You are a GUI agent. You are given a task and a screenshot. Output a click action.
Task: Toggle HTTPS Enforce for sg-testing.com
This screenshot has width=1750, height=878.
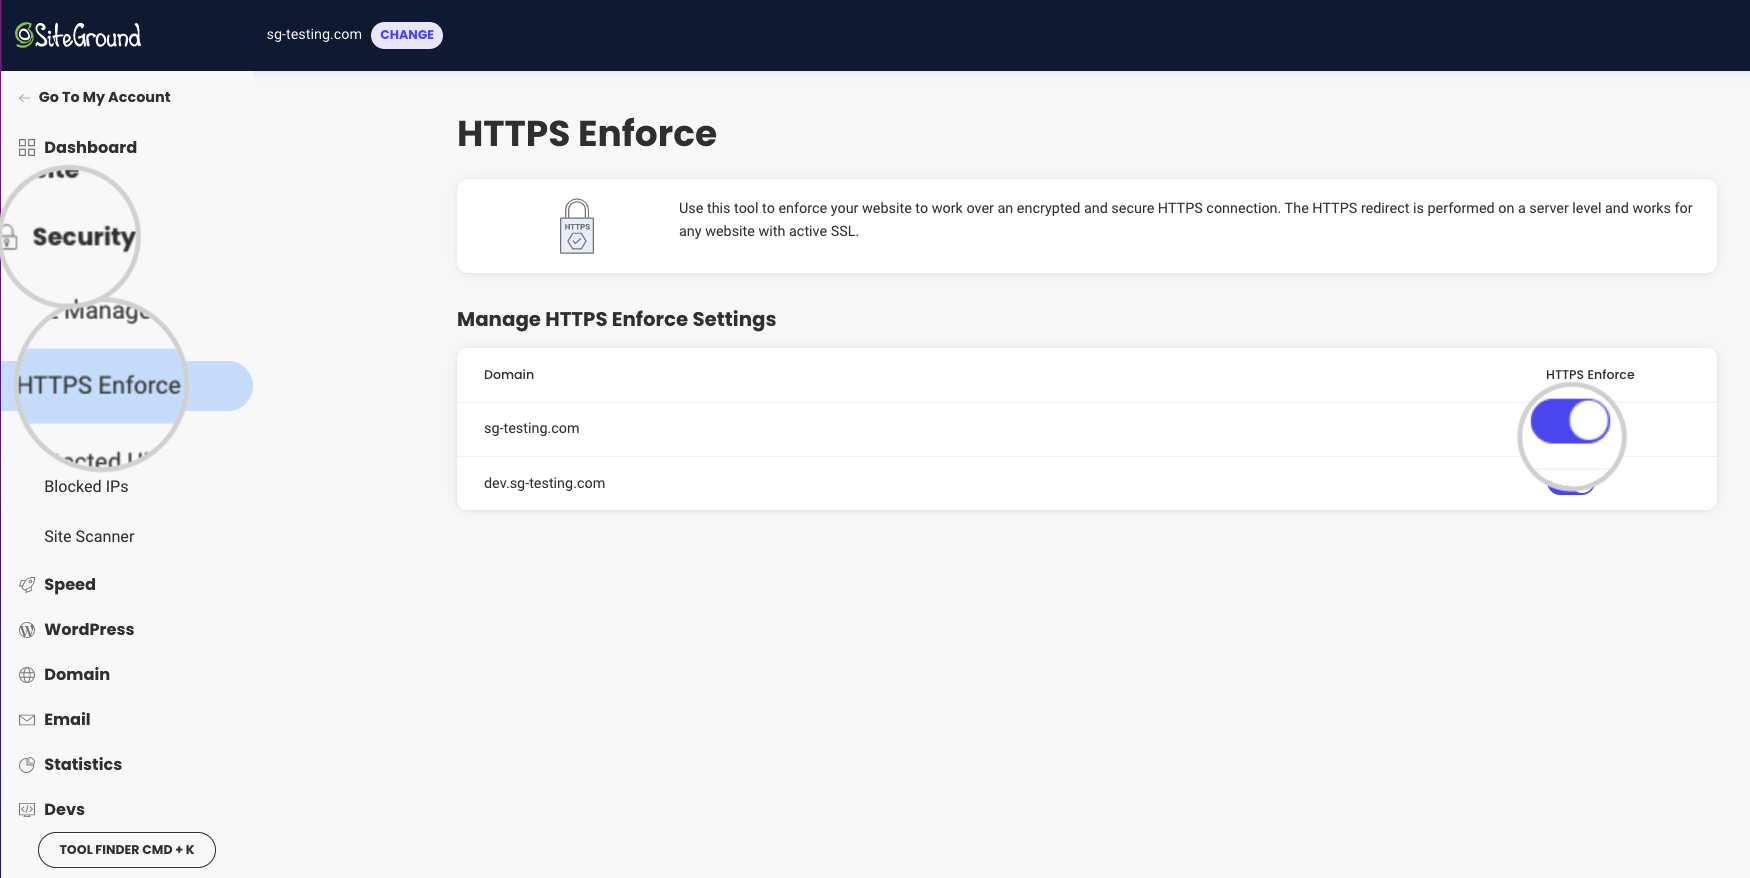pos(1570,421)
